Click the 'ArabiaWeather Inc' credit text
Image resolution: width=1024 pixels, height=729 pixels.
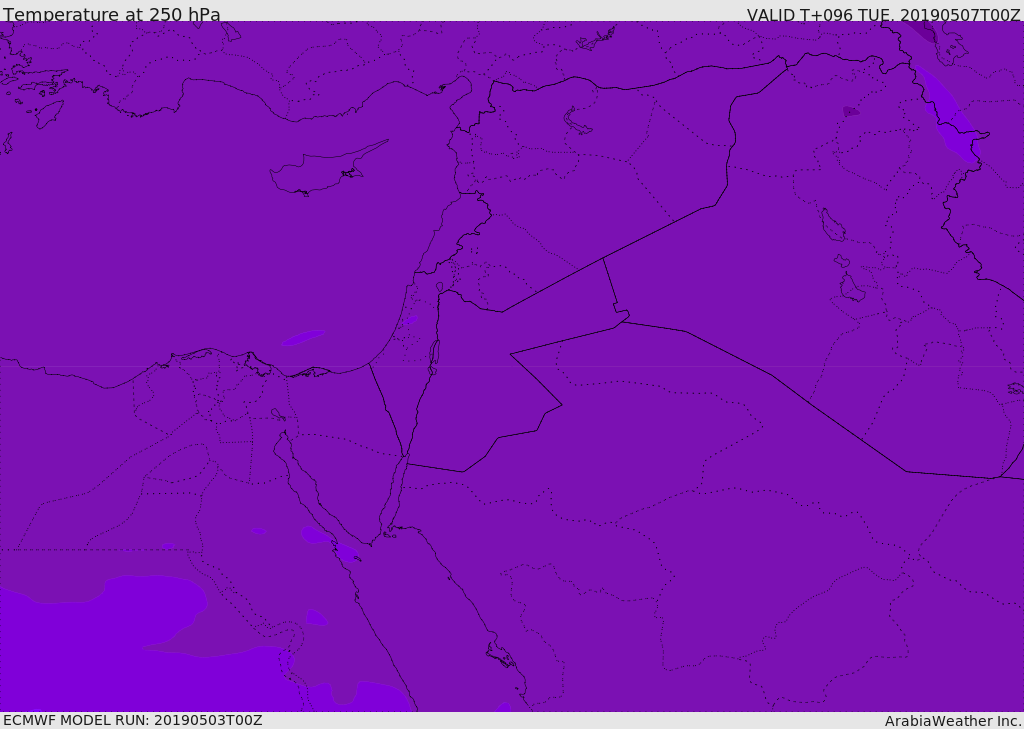(x=952, y=721)
